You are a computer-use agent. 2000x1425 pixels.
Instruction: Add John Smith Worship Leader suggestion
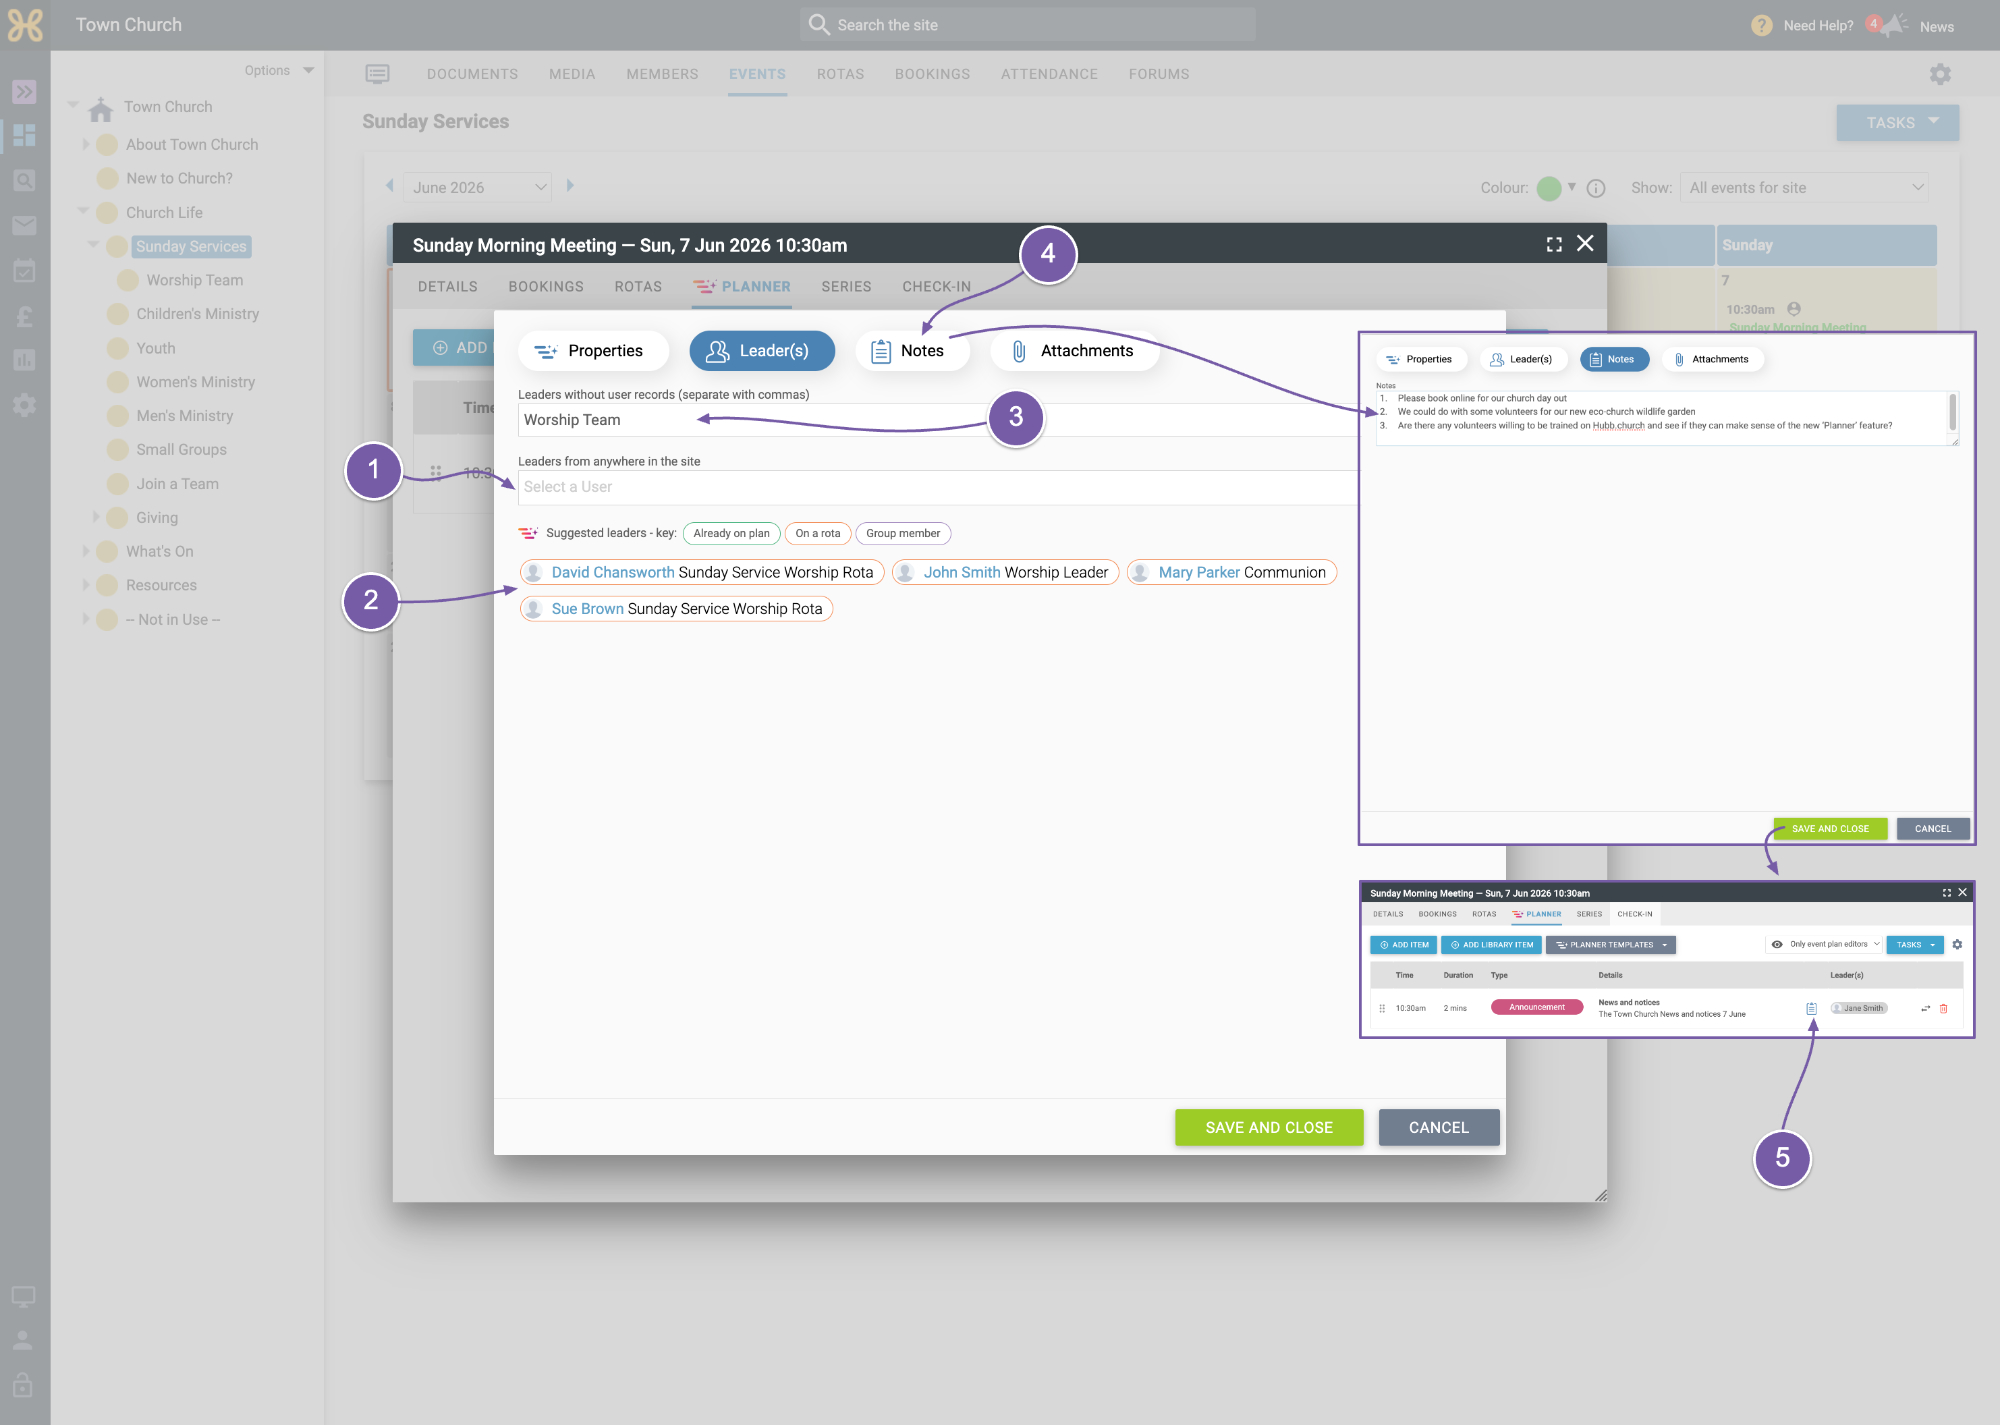coord(1005,572)
